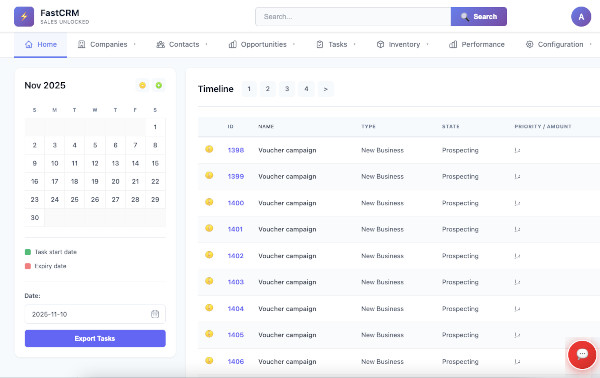Open opportunity ID 1398 link

(x=236, y=150)
